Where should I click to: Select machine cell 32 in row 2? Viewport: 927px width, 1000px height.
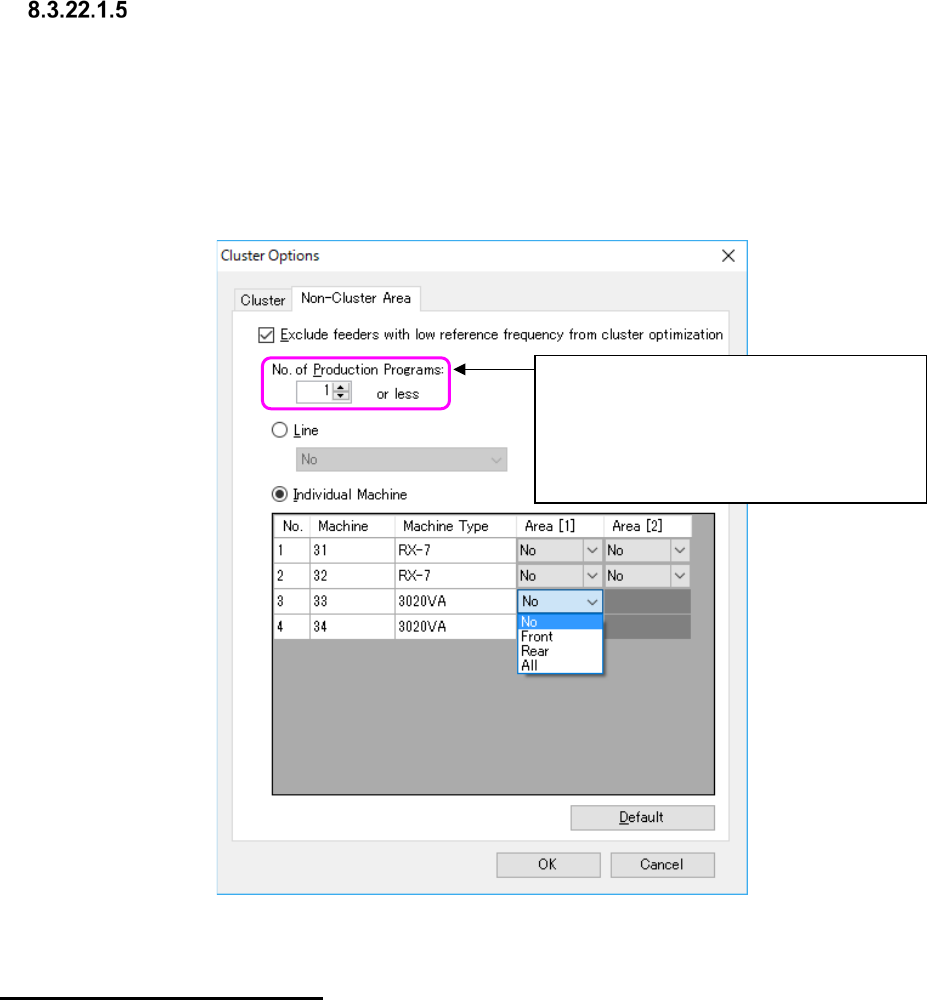point(352,575)
